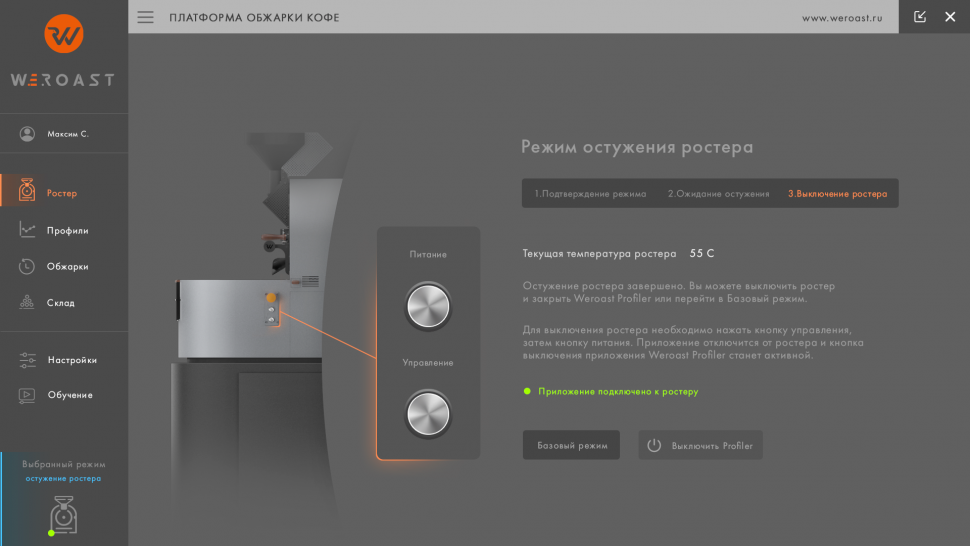The height and width of the screenshot is (546, 970).
Task: Select the Ростер roaster icon
Action: click(27, 190)
